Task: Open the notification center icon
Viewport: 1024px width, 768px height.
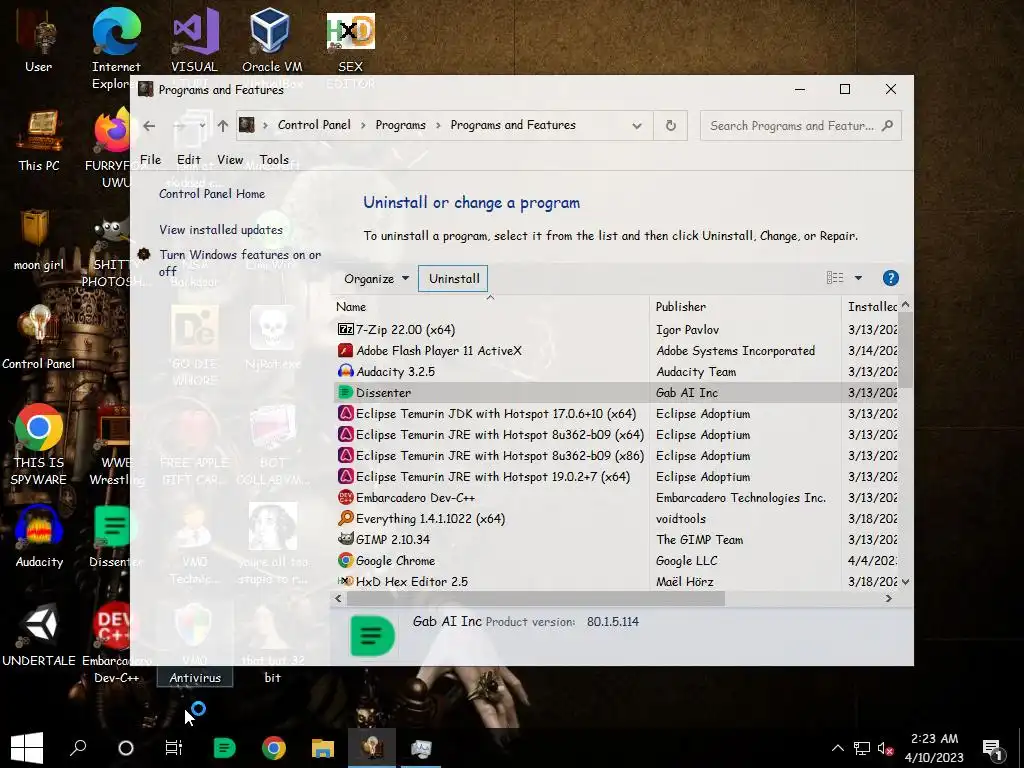Action: (x=992, y=748)
